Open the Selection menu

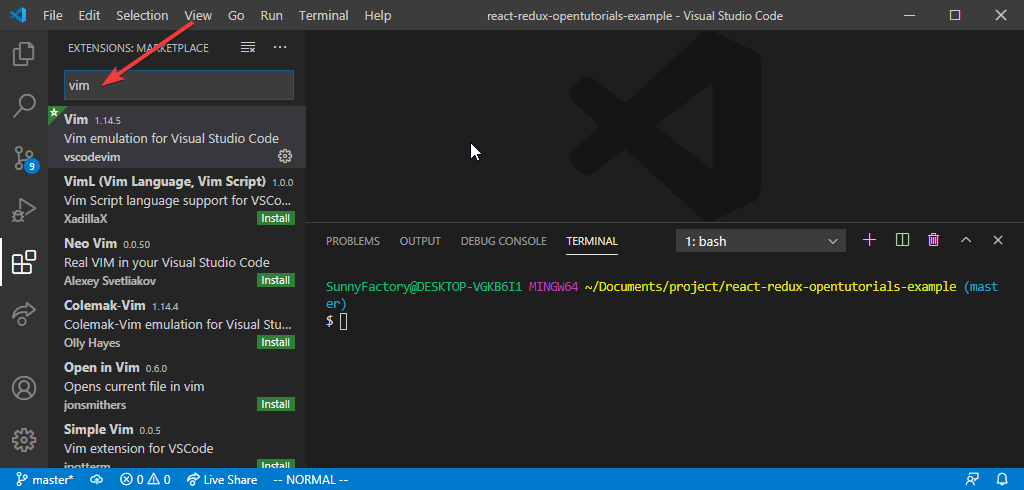(142, 15)
